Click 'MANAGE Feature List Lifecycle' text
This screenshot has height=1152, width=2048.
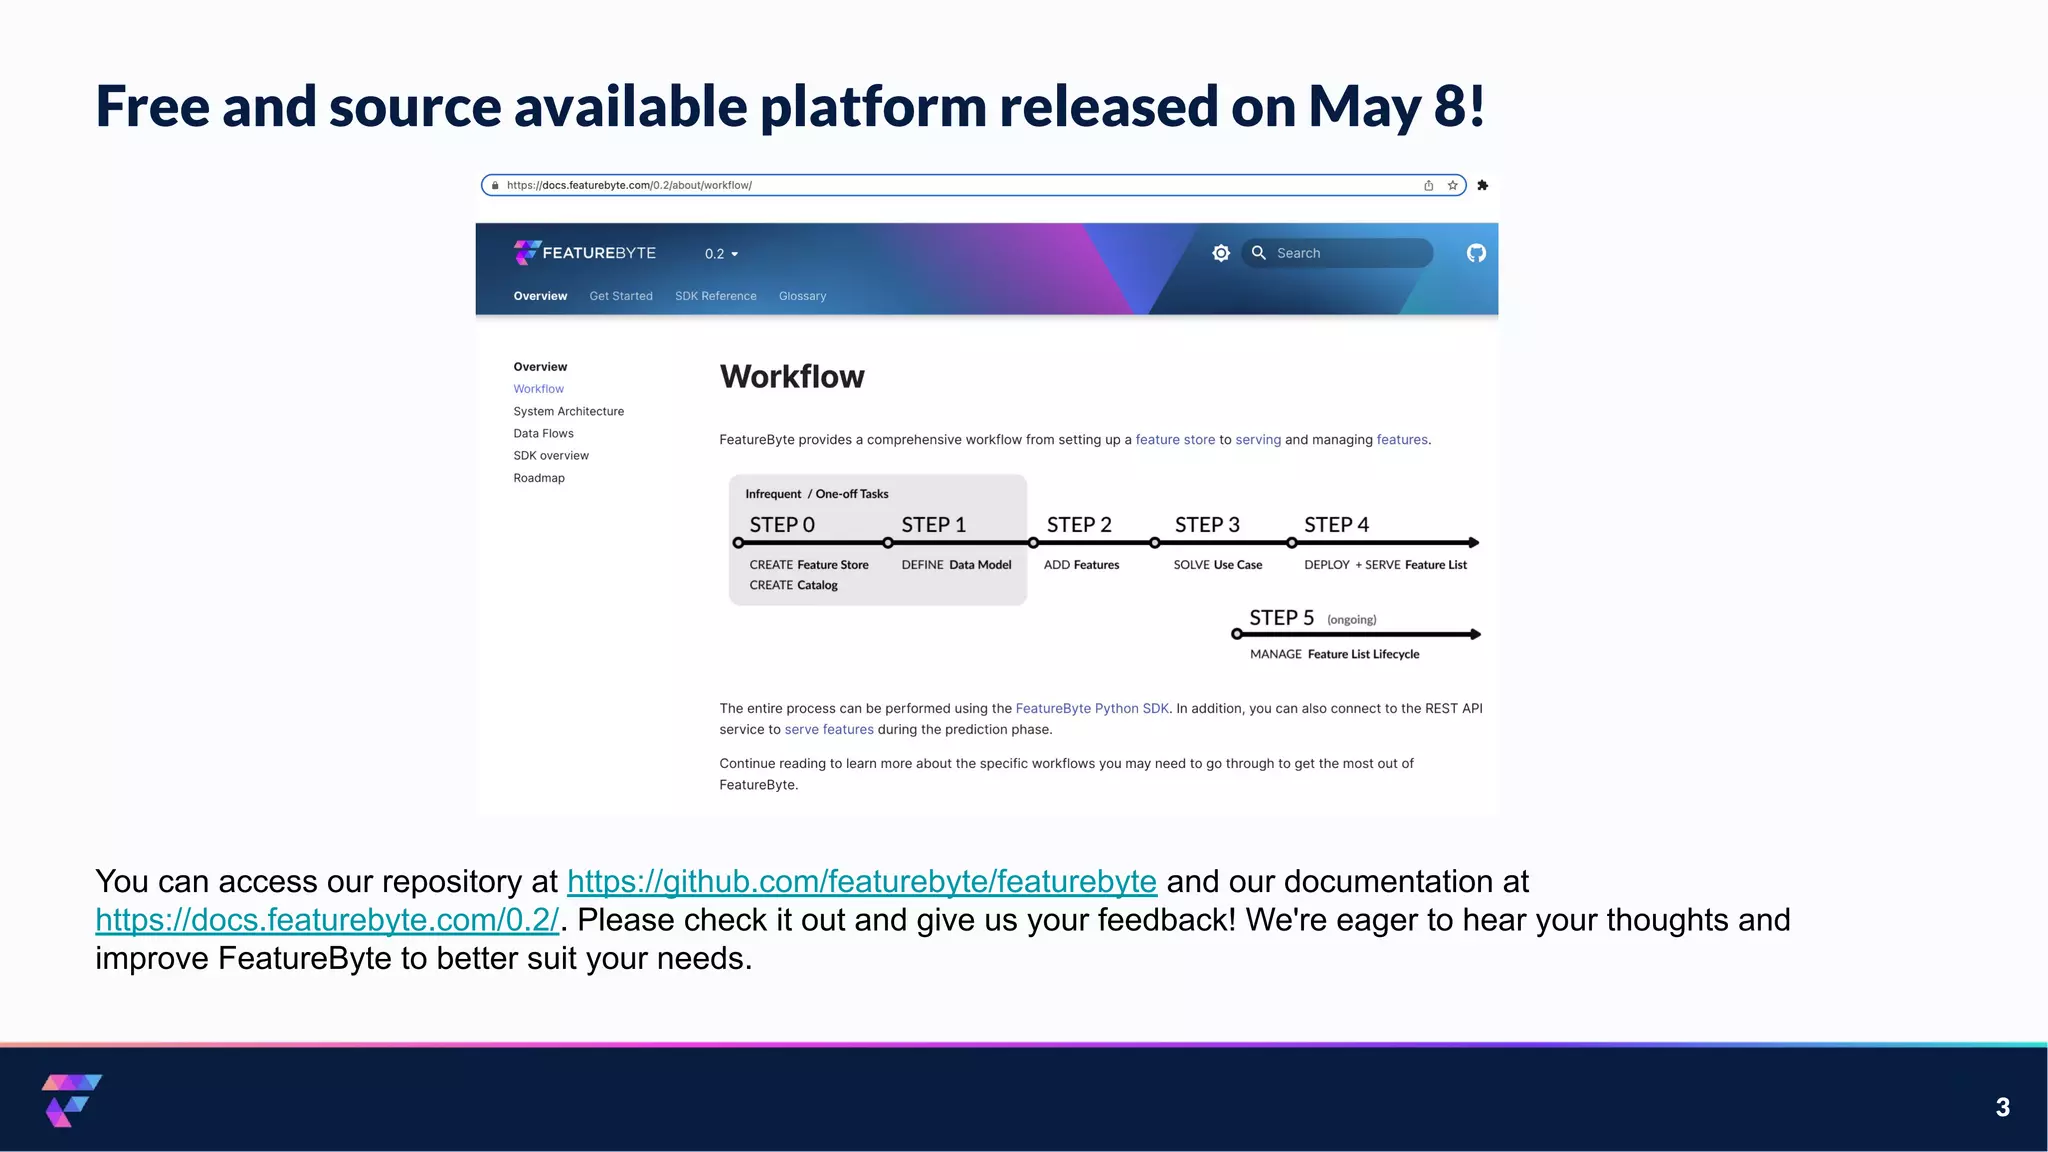(1334, 654)
